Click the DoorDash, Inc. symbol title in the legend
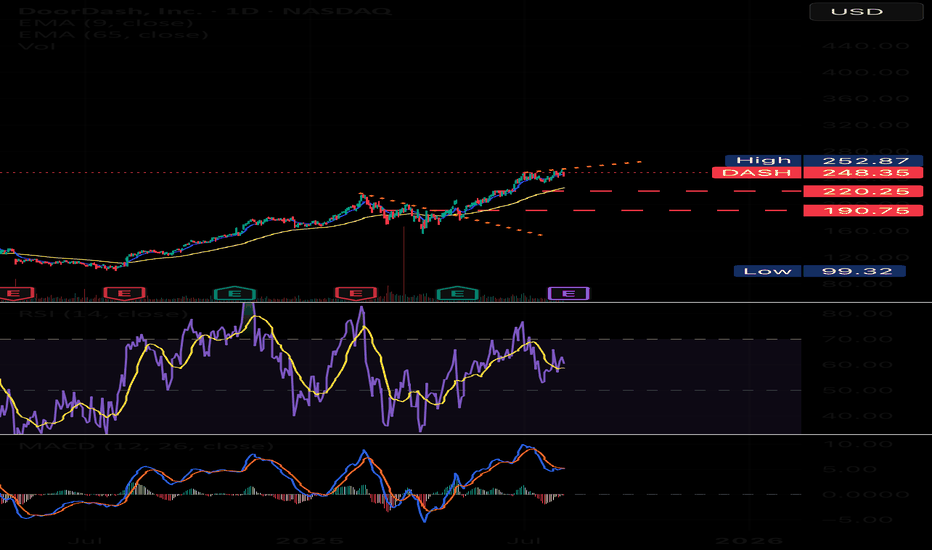 click(x=204, y=11)
